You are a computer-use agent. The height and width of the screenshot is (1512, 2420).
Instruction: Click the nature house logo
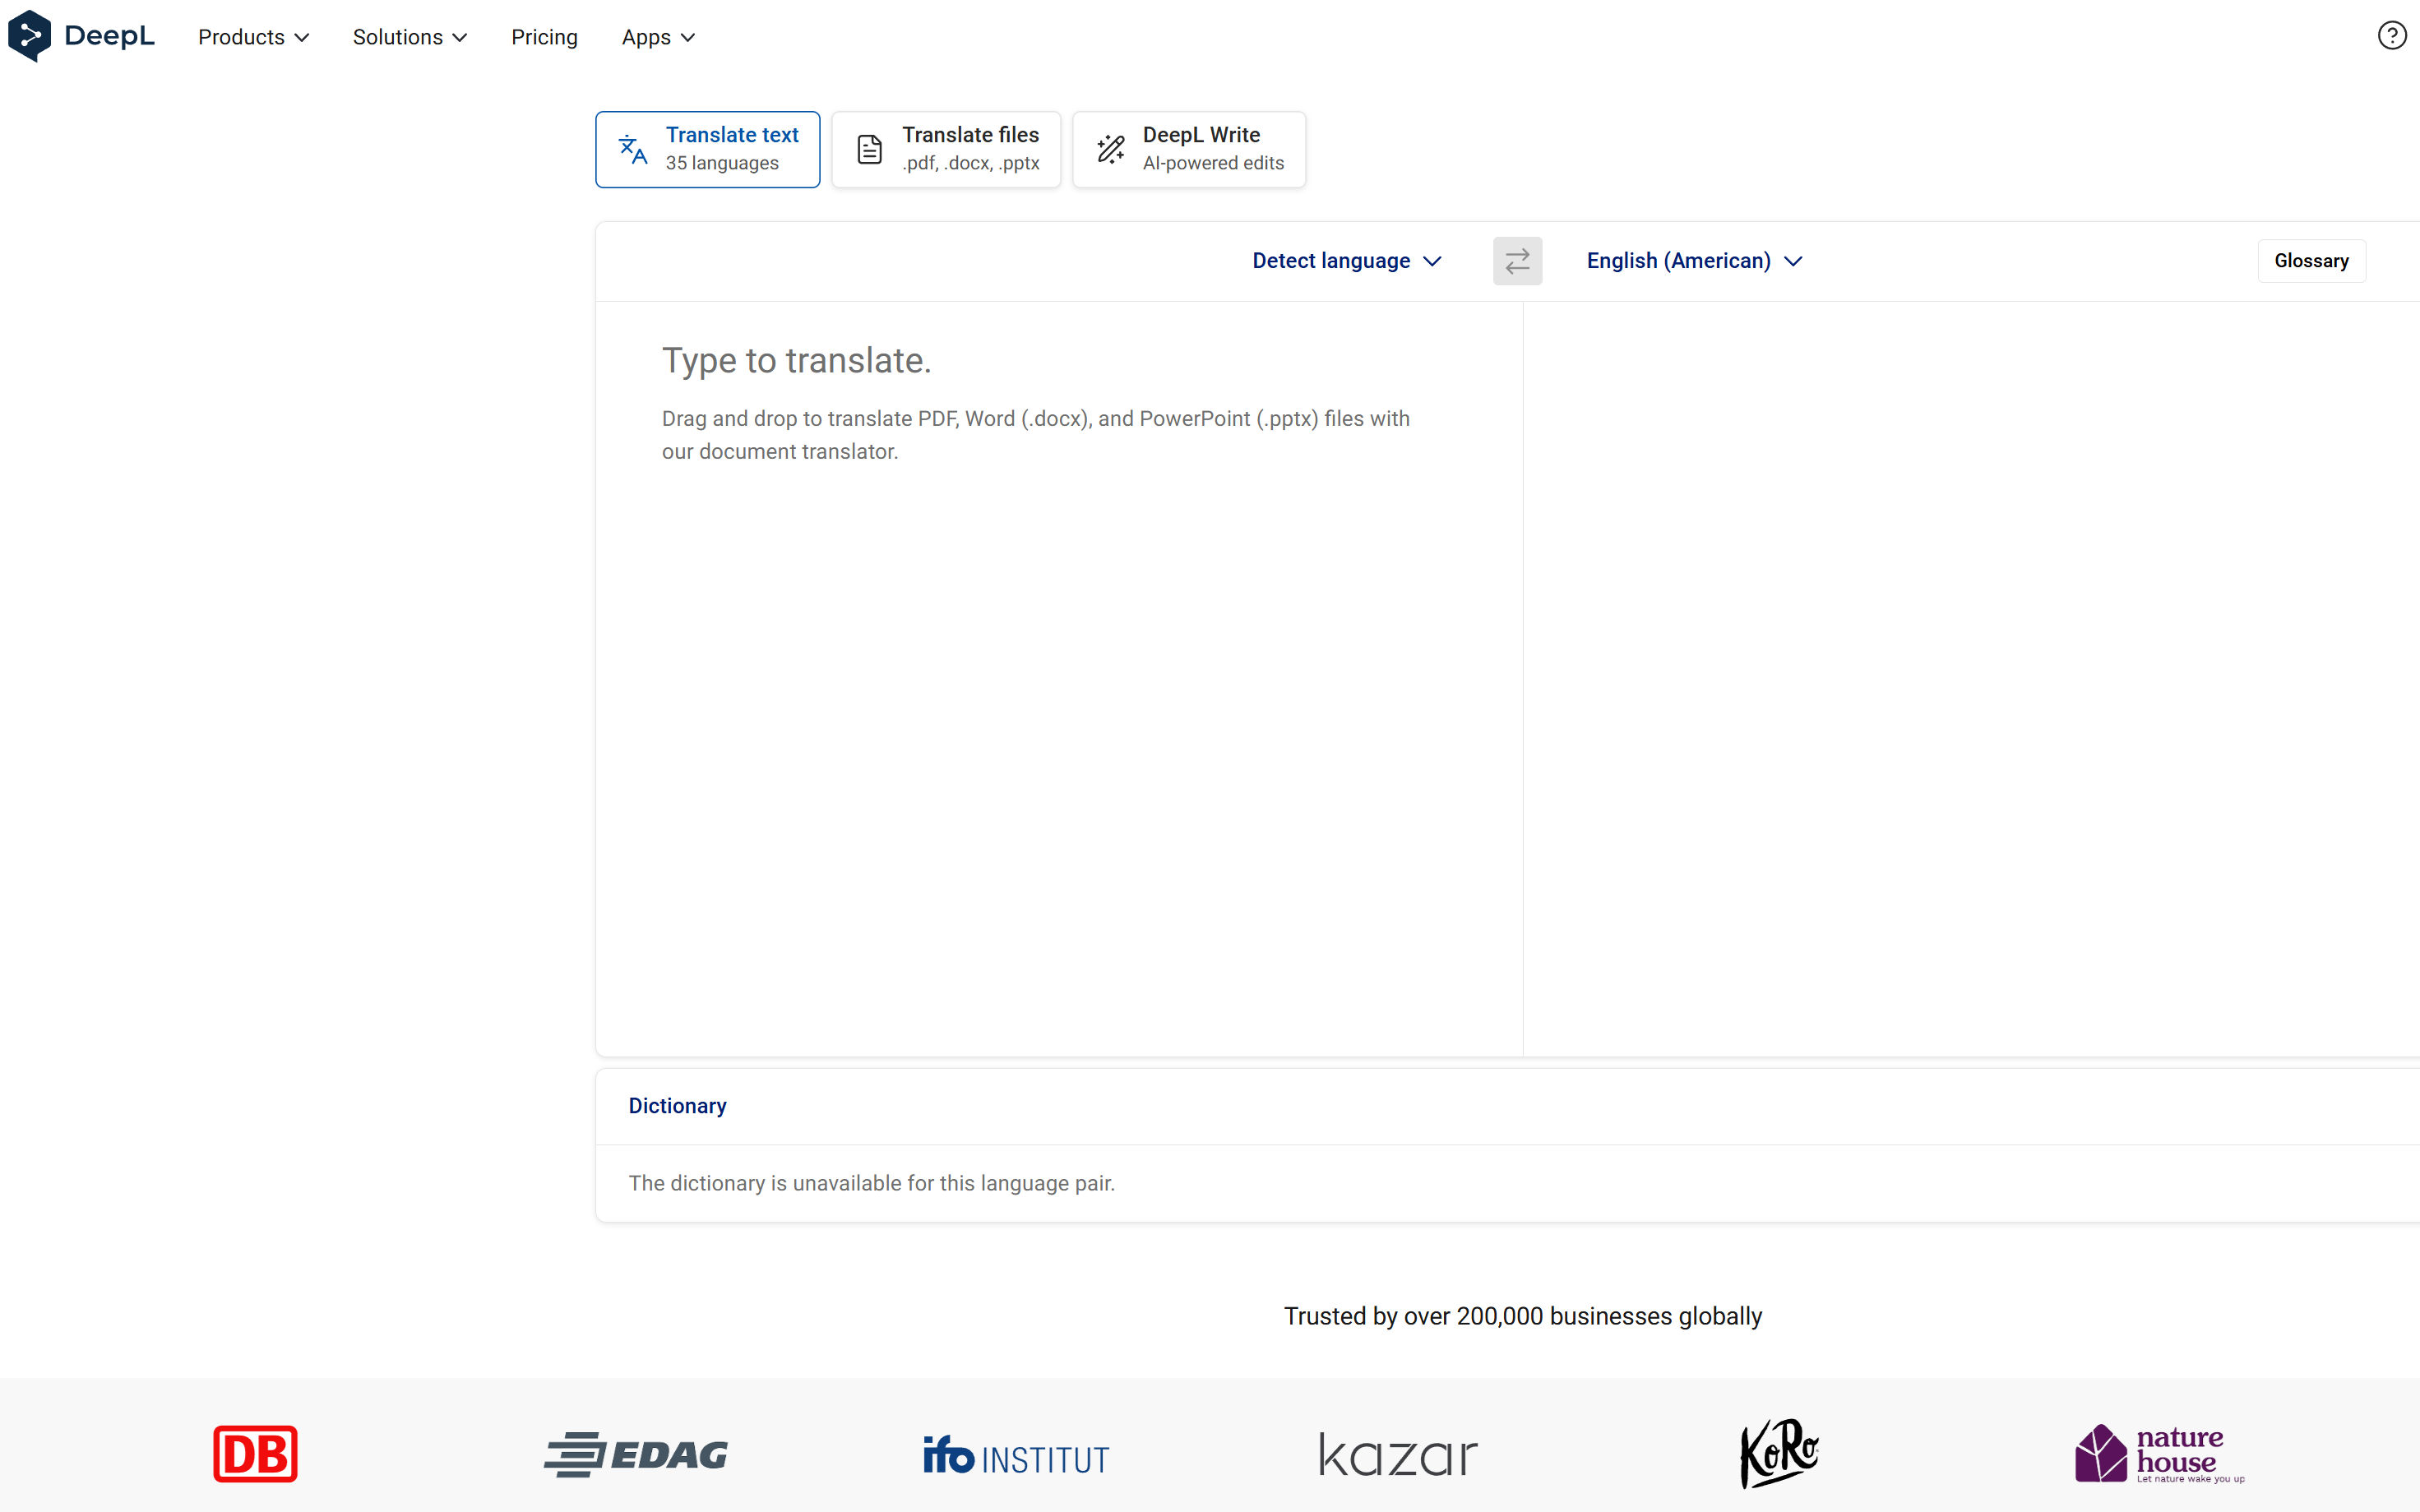(2160, 1454)
